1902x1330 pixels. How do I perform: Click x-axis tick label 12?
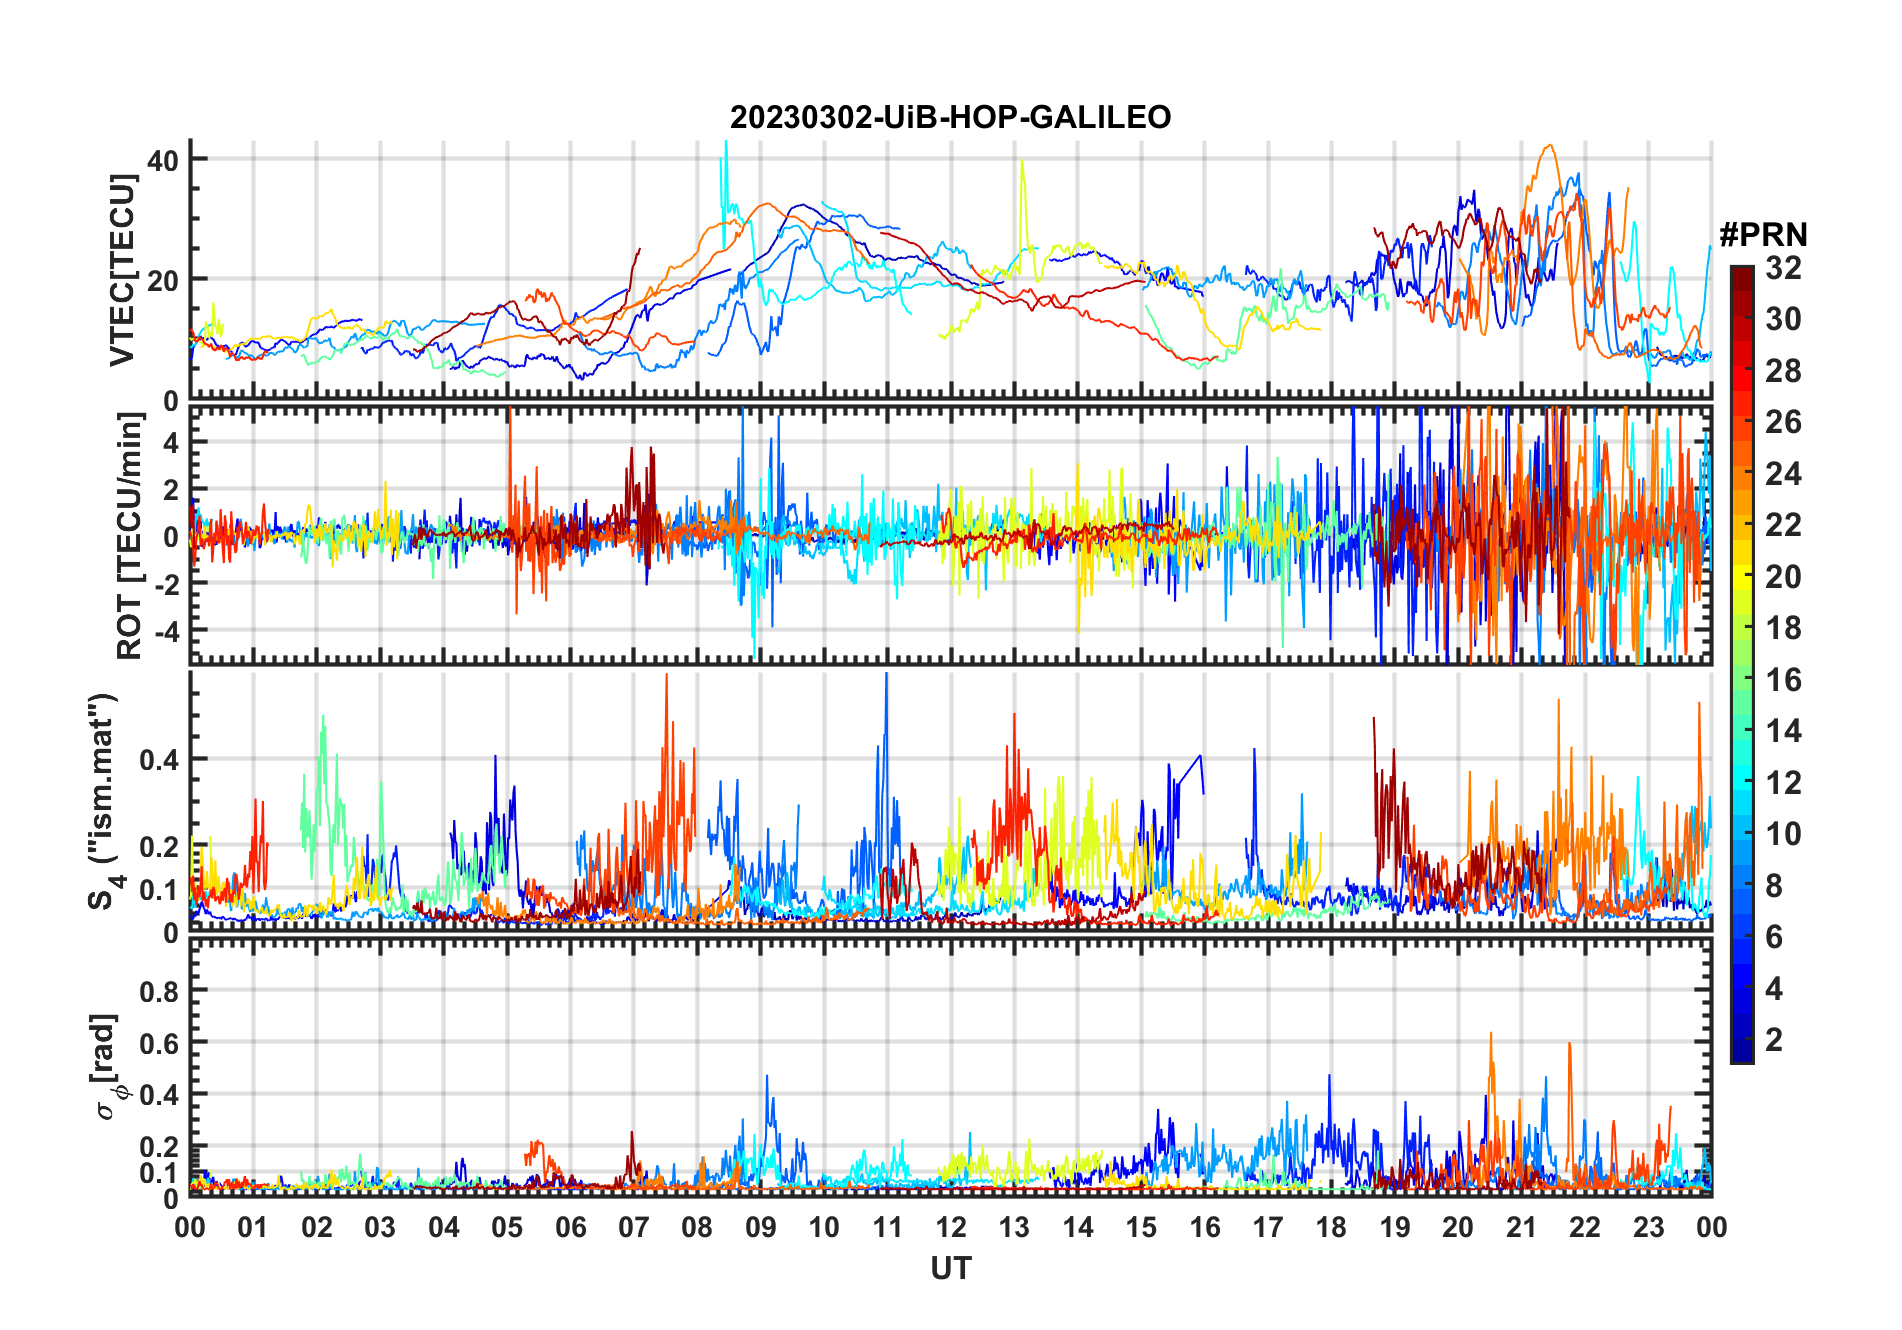point(951,1227)
